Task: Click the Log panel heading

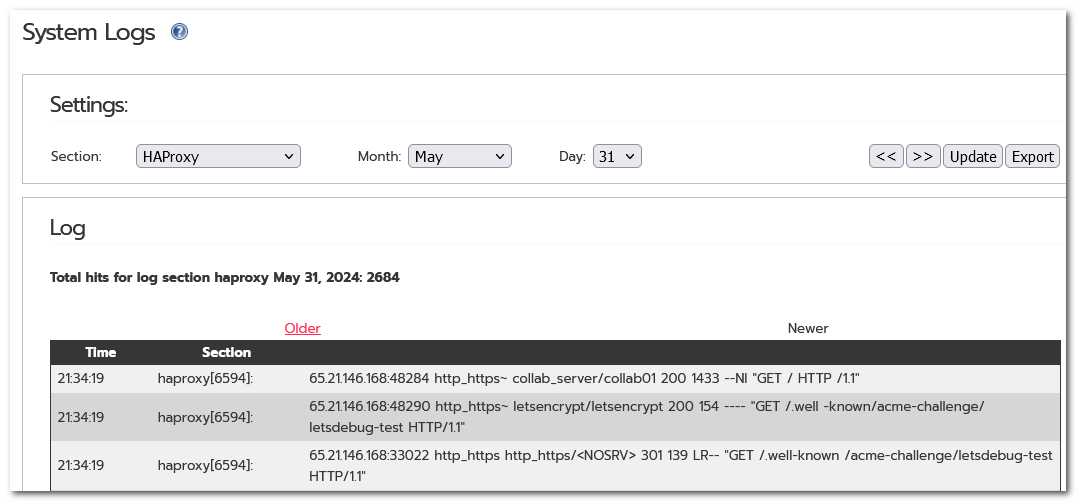Action: (67, 227)
